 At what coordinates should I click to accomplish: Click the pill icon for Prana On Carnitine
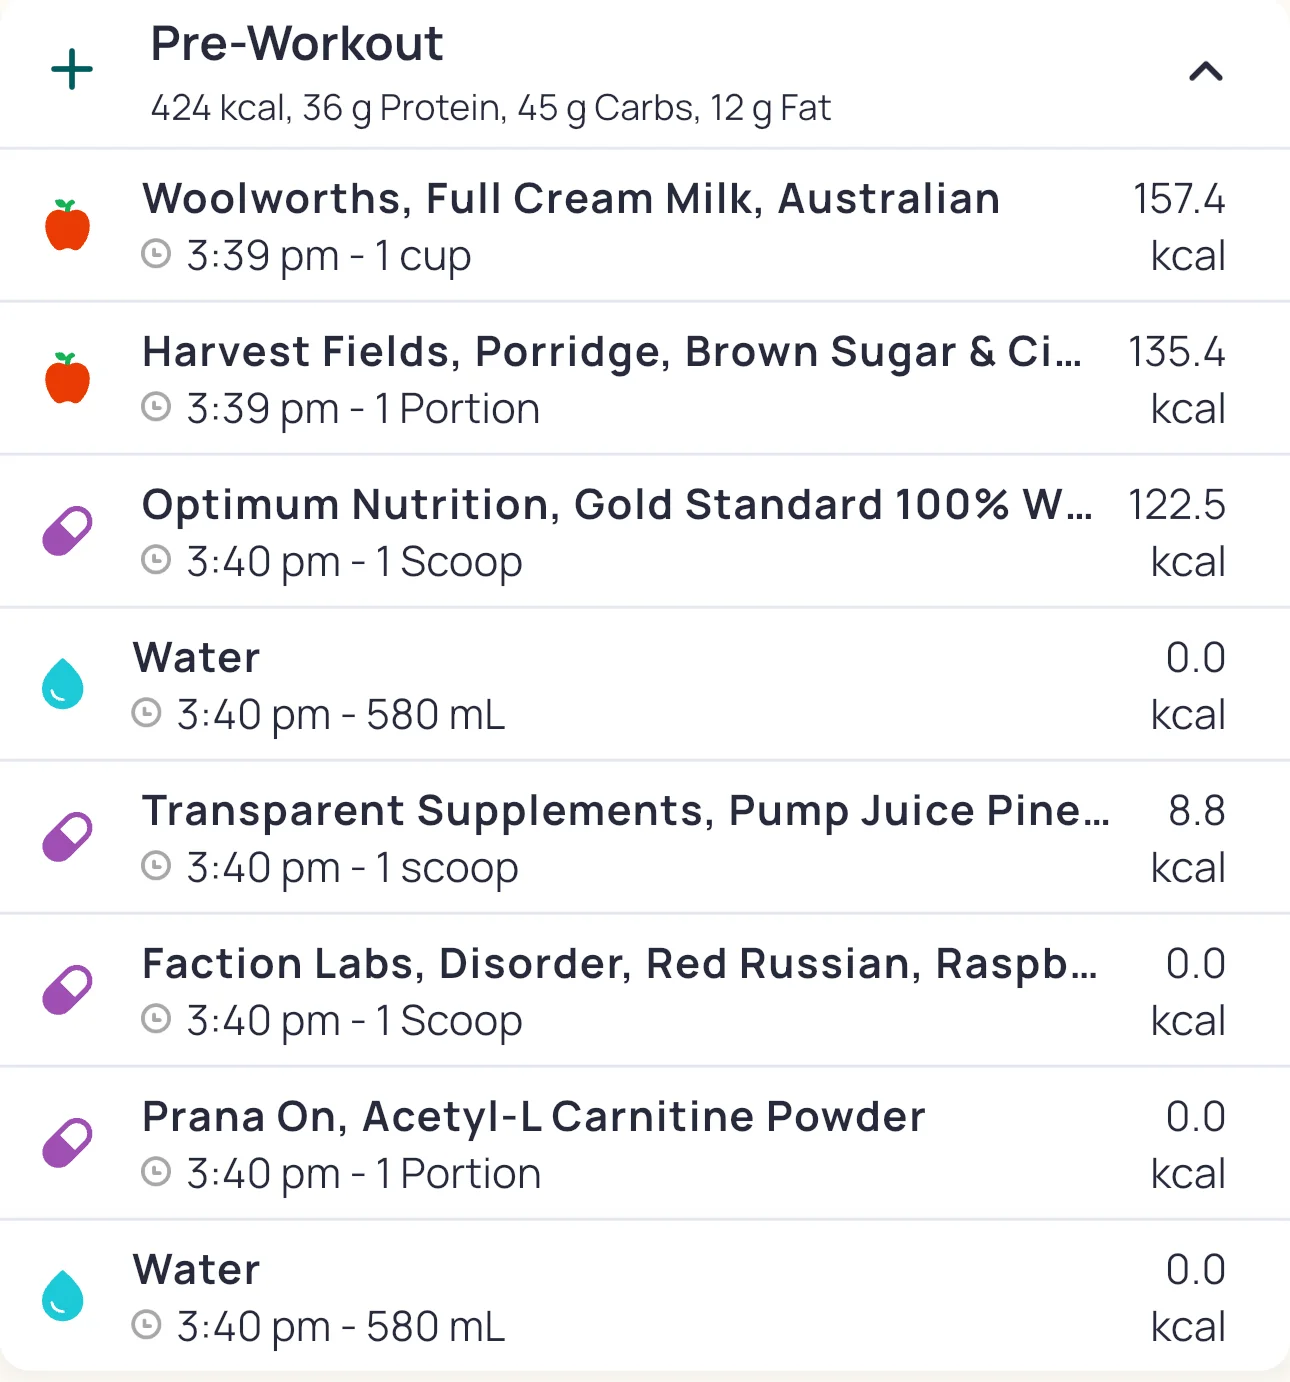67,1143
